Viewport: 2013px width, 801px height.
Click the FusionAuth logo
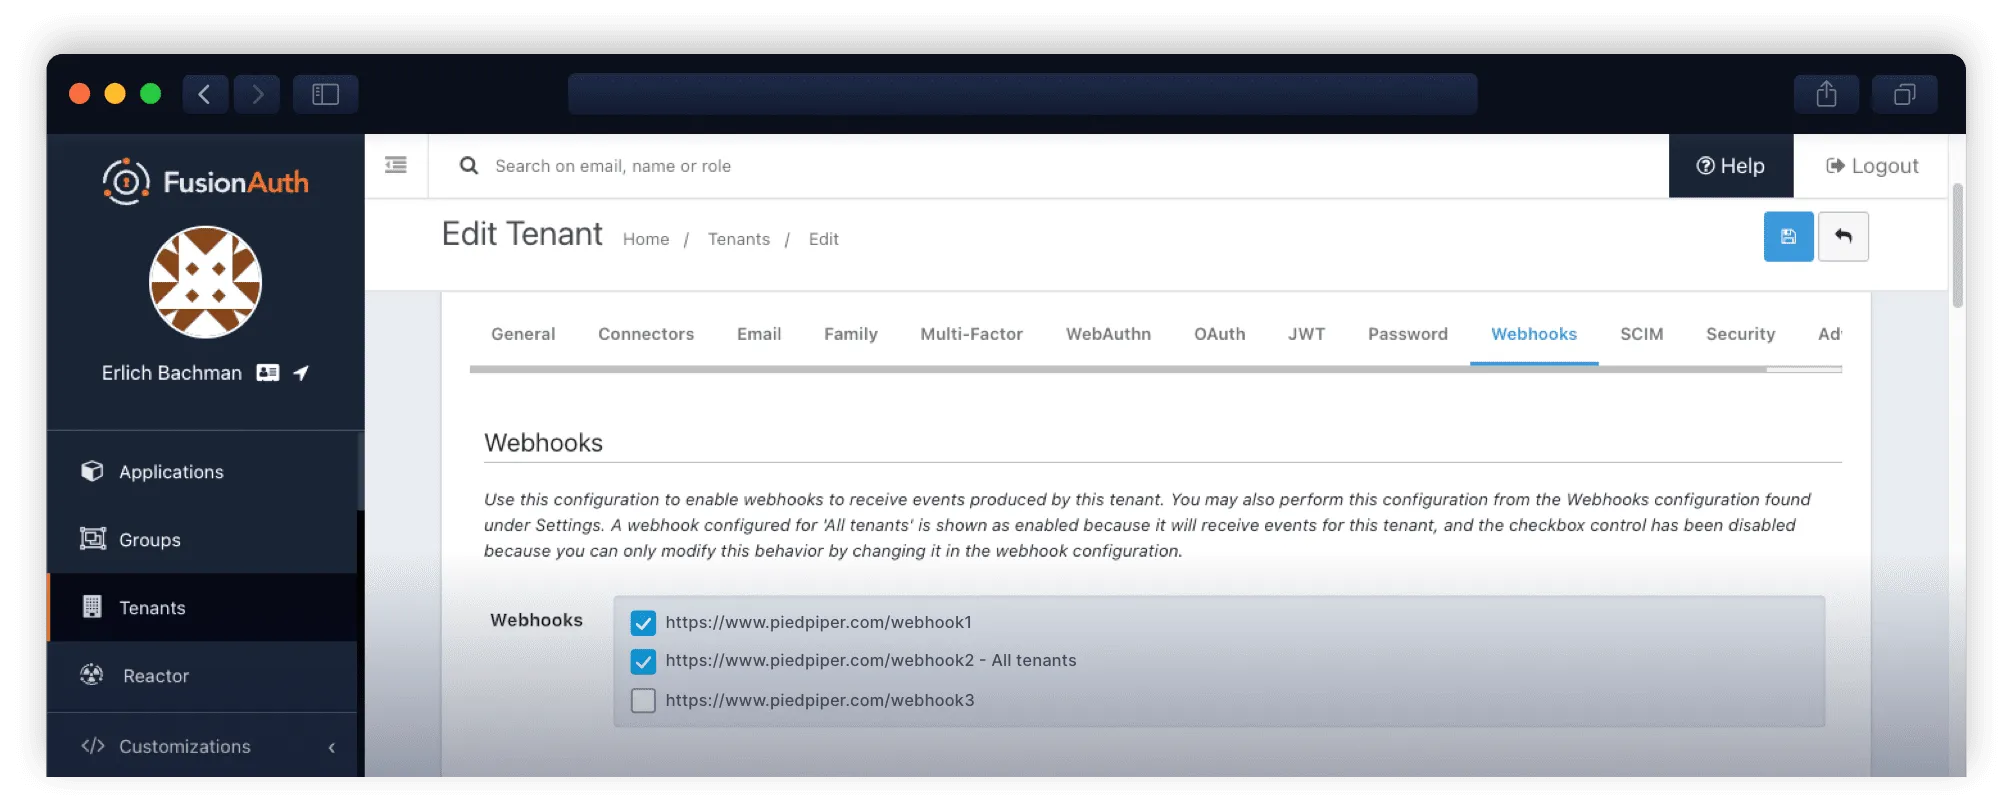point(205,182)
